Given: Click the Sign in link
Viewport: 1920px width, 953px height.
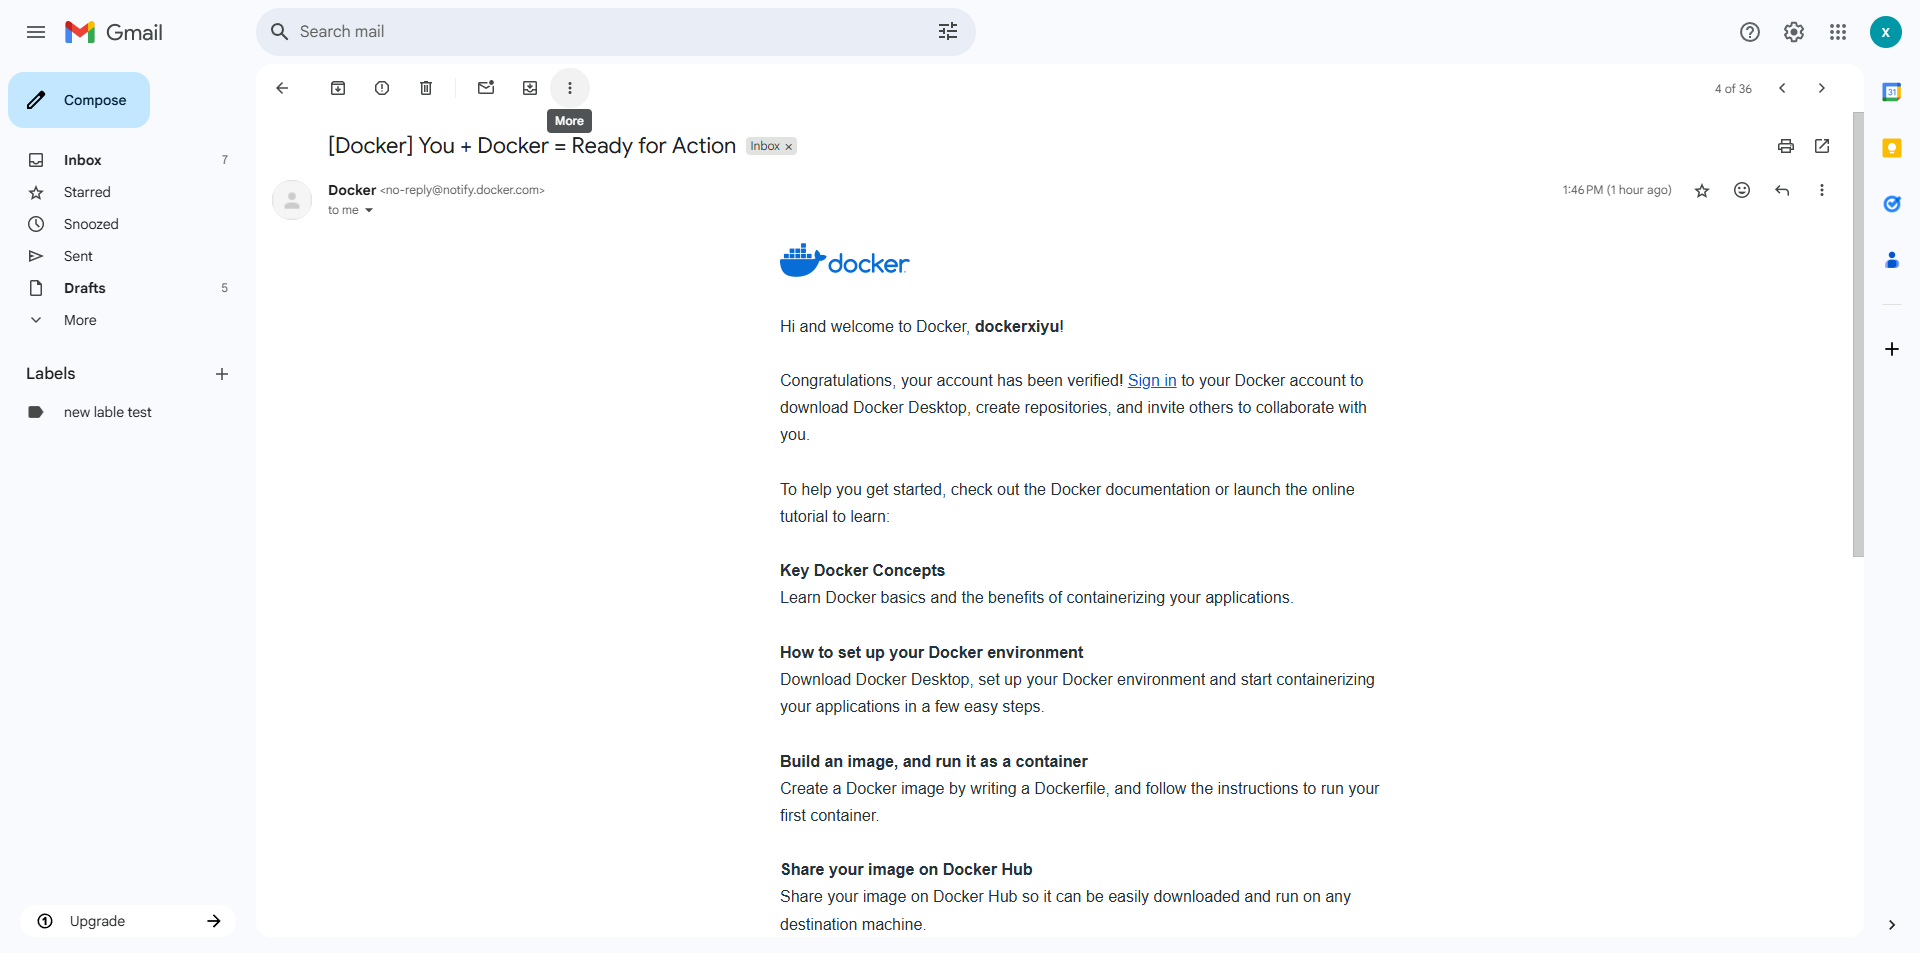Looking at the screenshot, I should pos(1152,380).
